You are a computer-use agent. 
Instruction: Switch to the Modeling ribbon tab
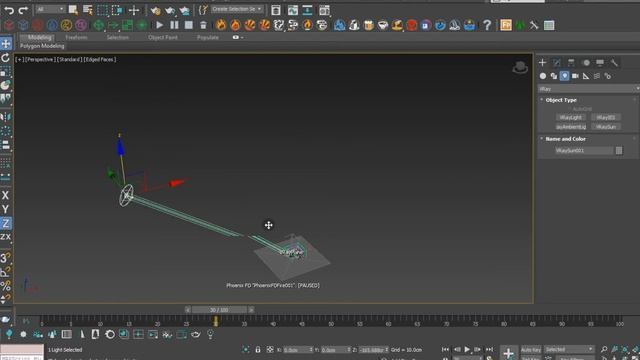39,38
